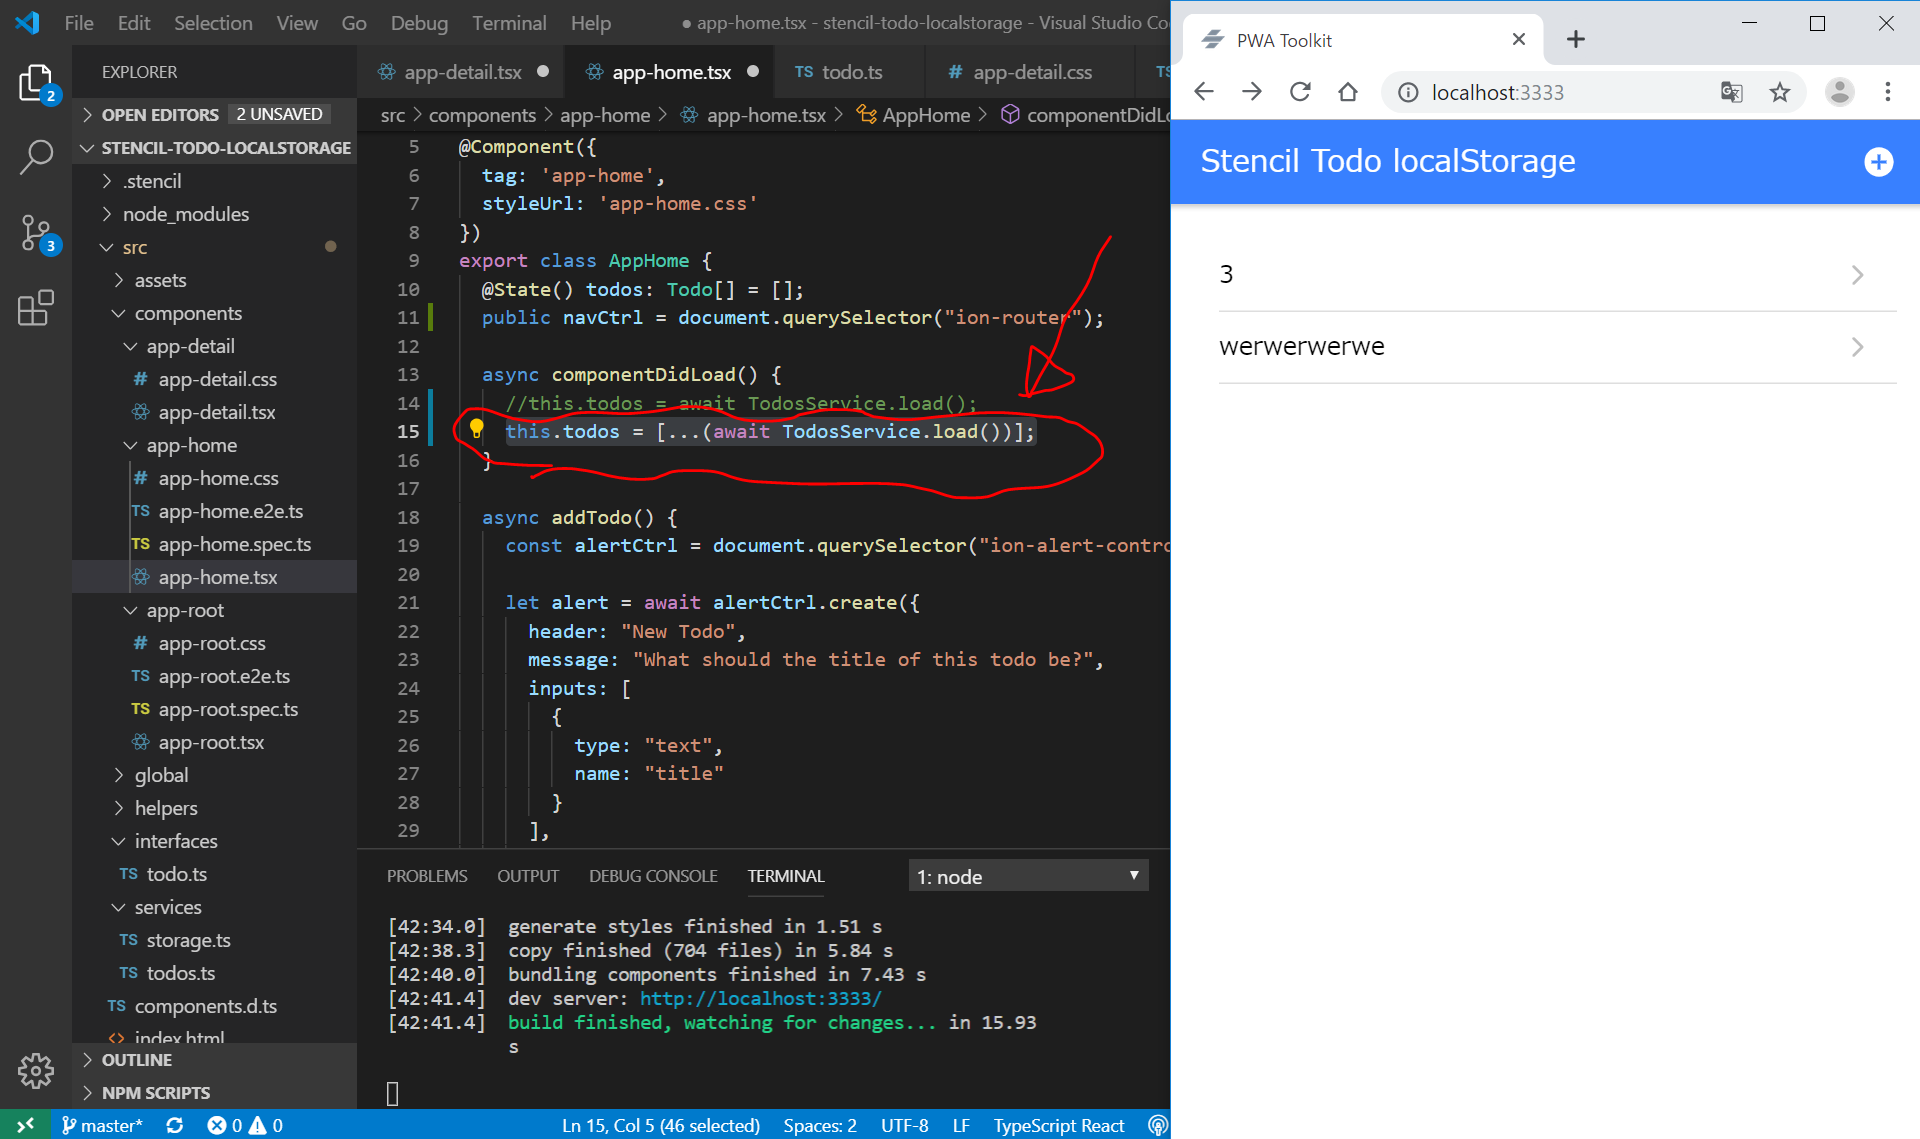This screenshot has width=1920, height=1139.
Task: Click the VS Code logo icon
Action: click(x=27, y=22)
